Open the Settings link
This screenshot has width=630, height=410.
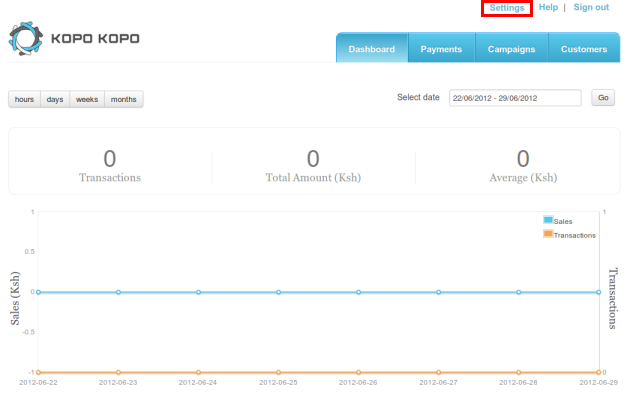(x=507, y=8)
